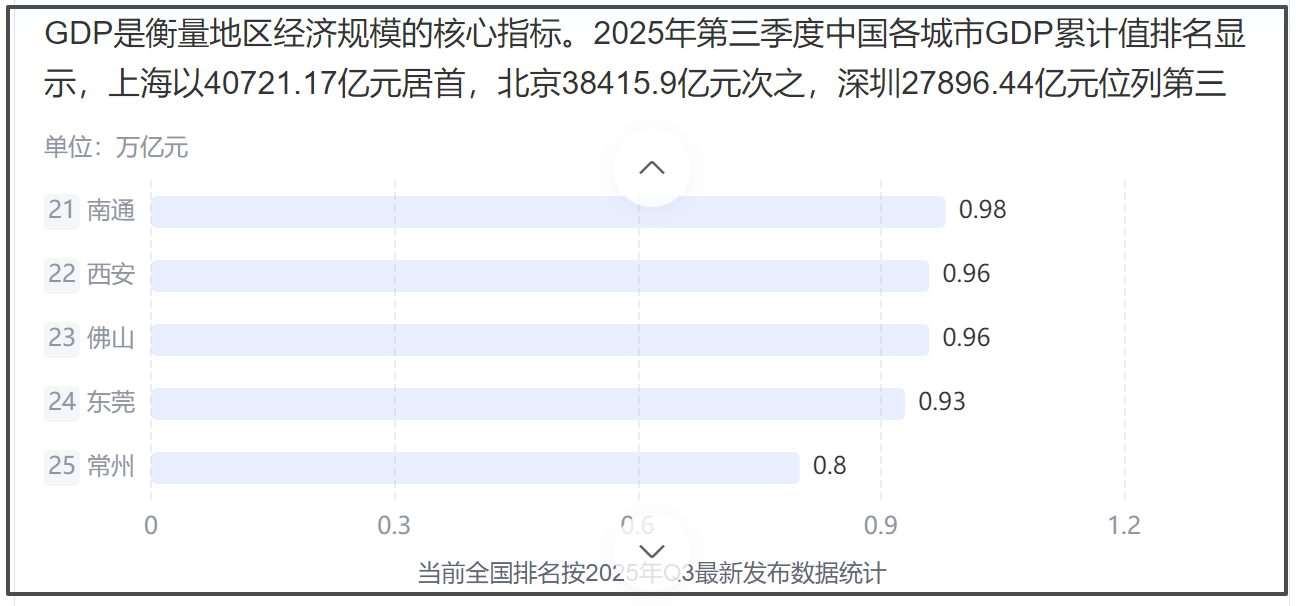This screenshot has width=1296, height=606.
Task: Click the rank 25 badge beside 常州
Action: click(x=62, y=465)
